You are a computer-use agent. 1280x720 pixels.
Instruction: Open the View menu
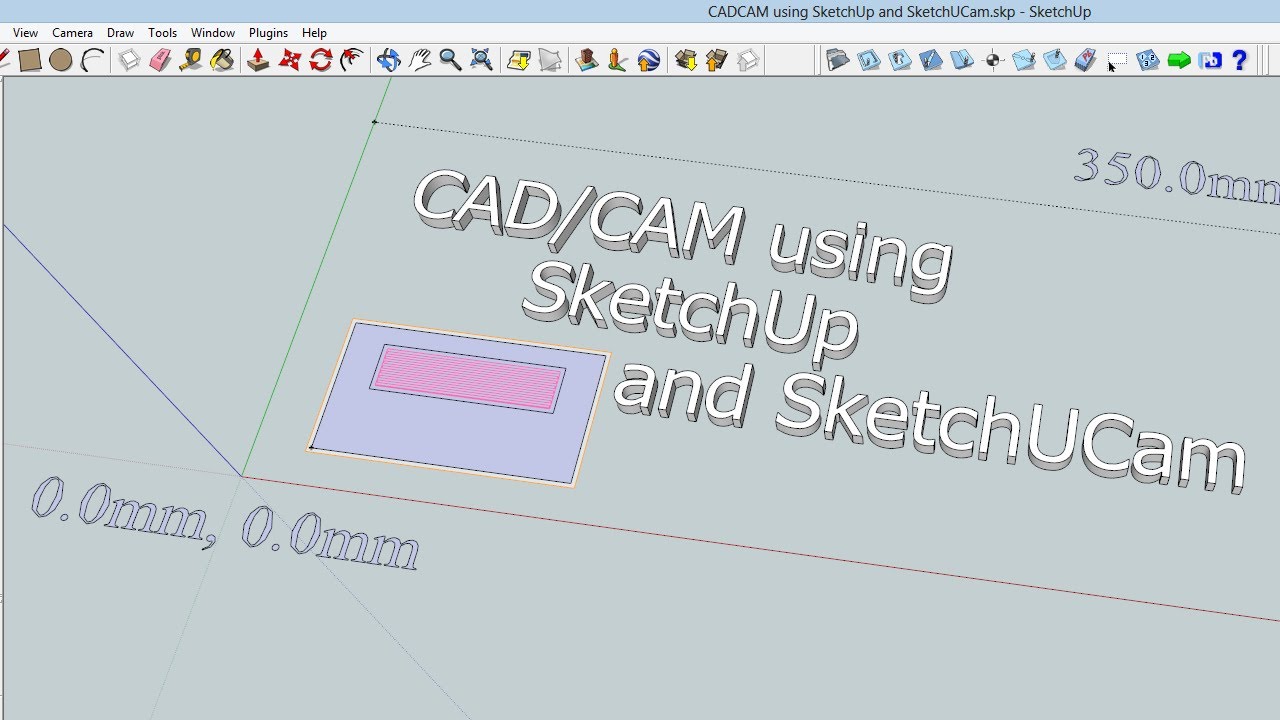click(25, 33)
